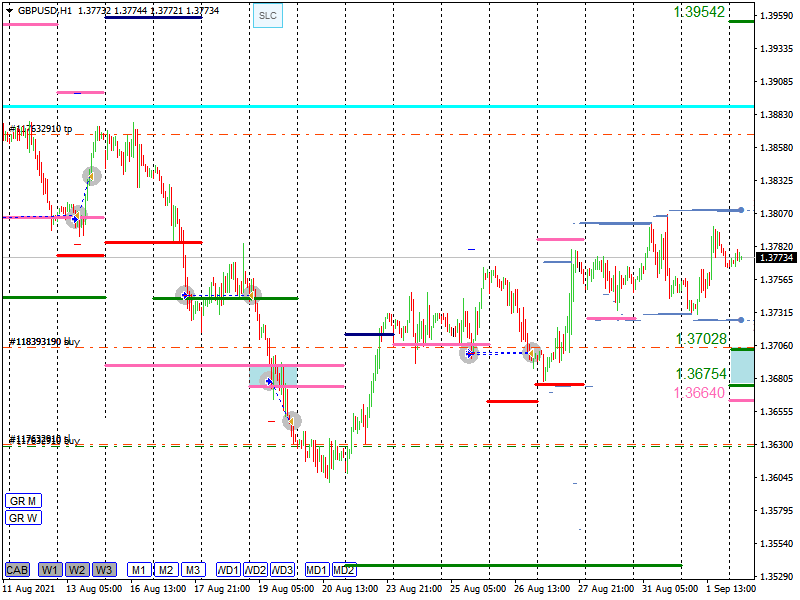Toggle the CAB button
The width and height of the screenshot is (800, 600).
tap(17, 570)
